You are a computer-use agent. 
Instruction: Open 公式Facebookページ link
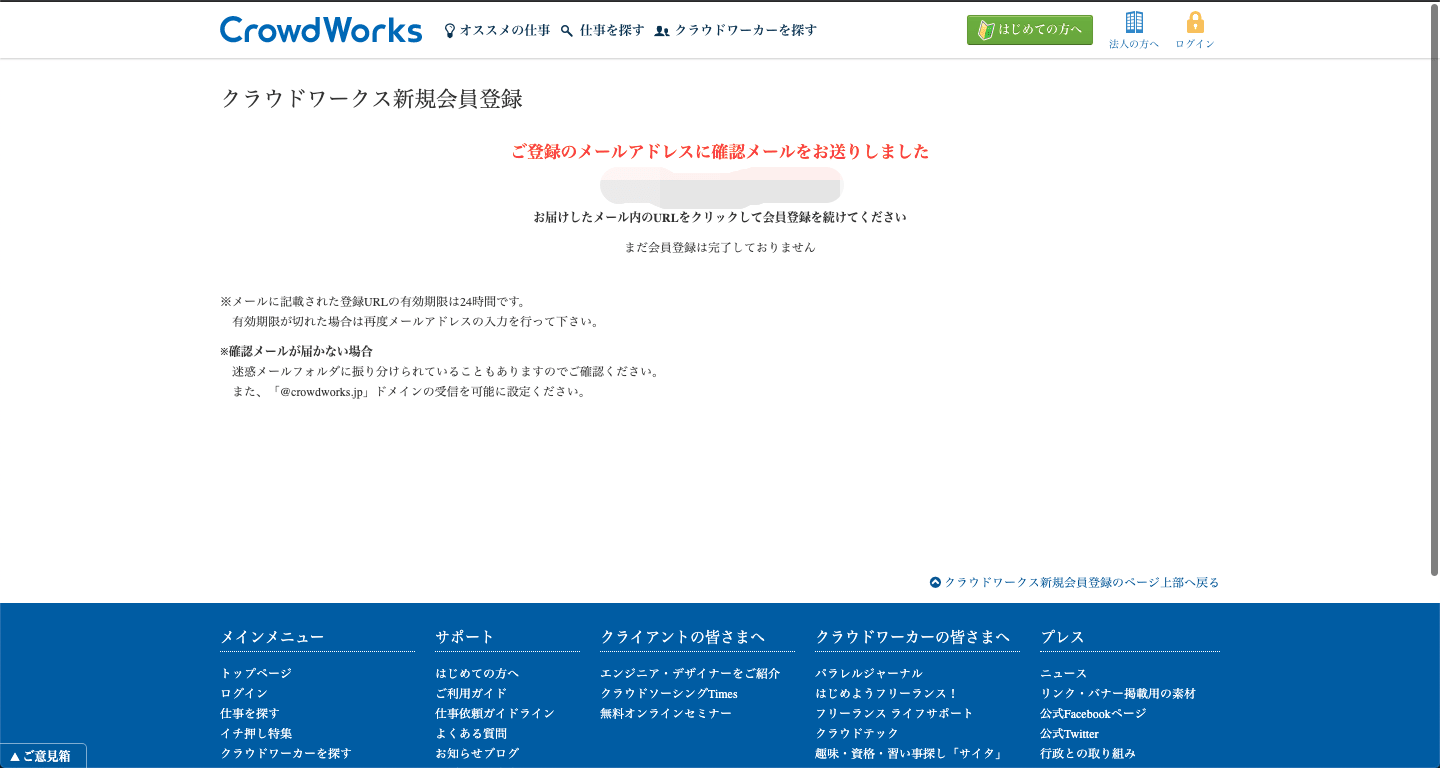pyautogui.click(x=1093, y=713)
